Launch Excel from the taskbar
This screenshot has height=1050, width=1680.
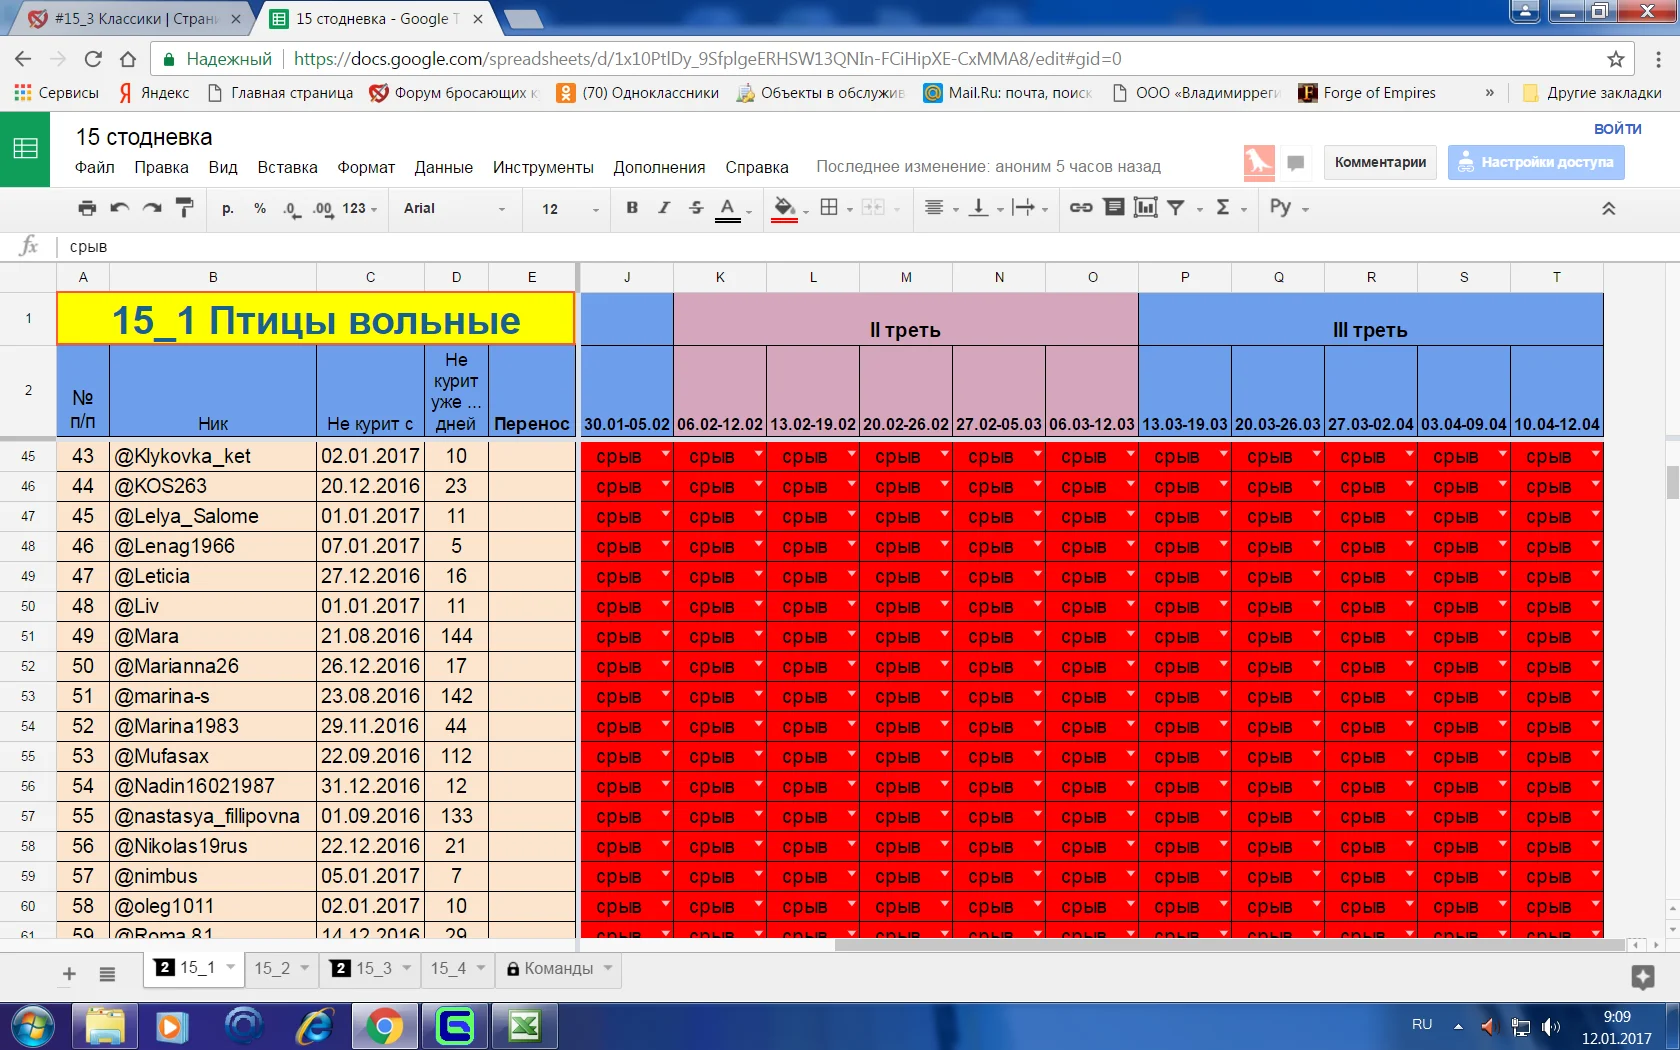point(524,1026)
